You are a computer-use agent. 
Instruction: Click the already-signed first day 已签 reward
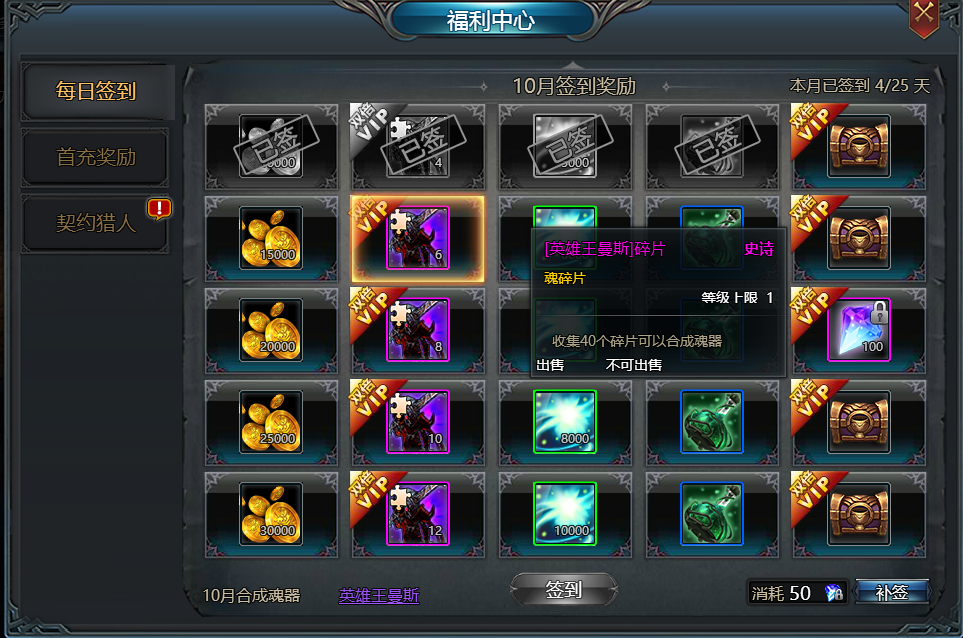point(271,146)
